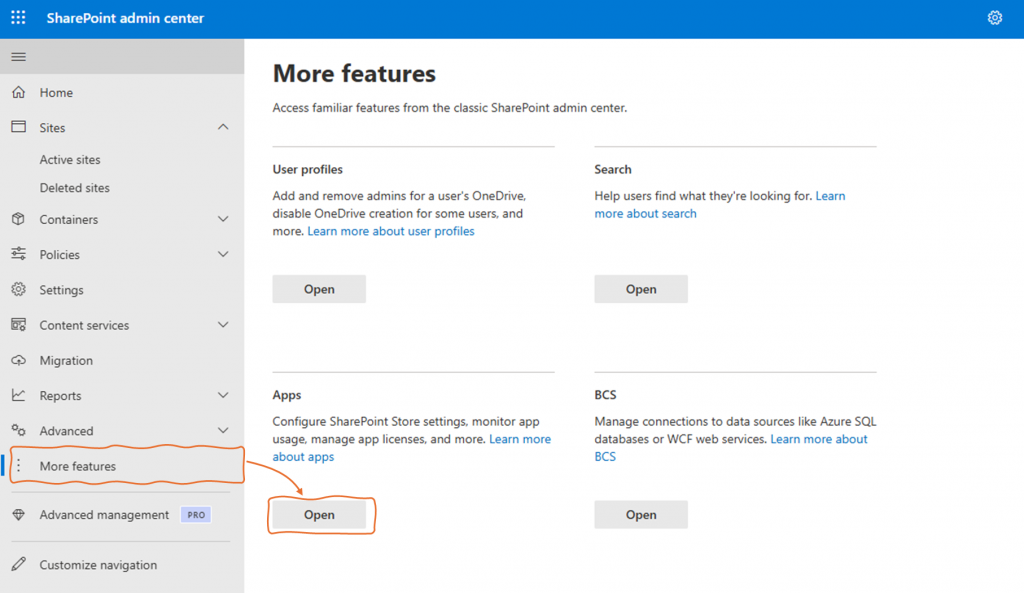Click the Migration cloud upload icon
This screenshot has width=1024, height=593.
(18, 361)
